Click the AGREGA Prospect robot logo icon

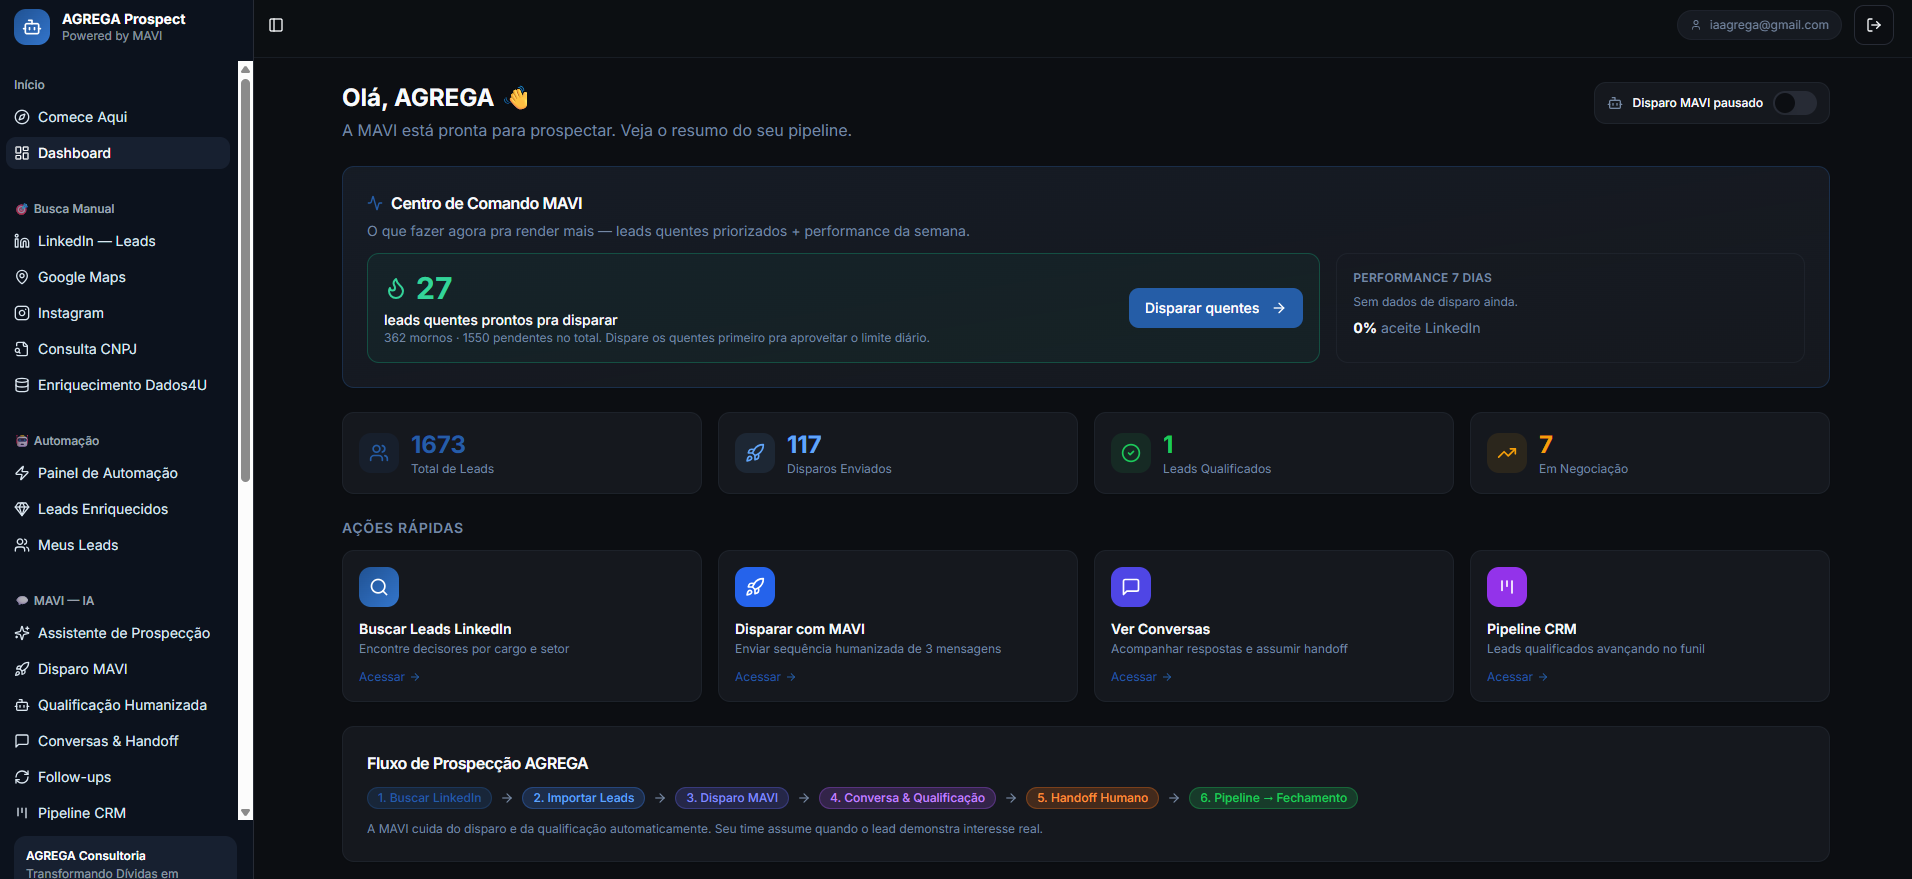(x=31, y=27)
